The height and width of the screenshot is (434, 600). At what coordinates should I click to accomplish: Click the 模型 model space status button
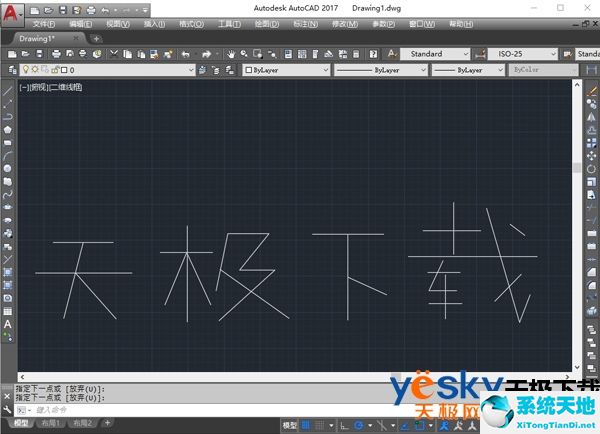(x=290, y=425)
